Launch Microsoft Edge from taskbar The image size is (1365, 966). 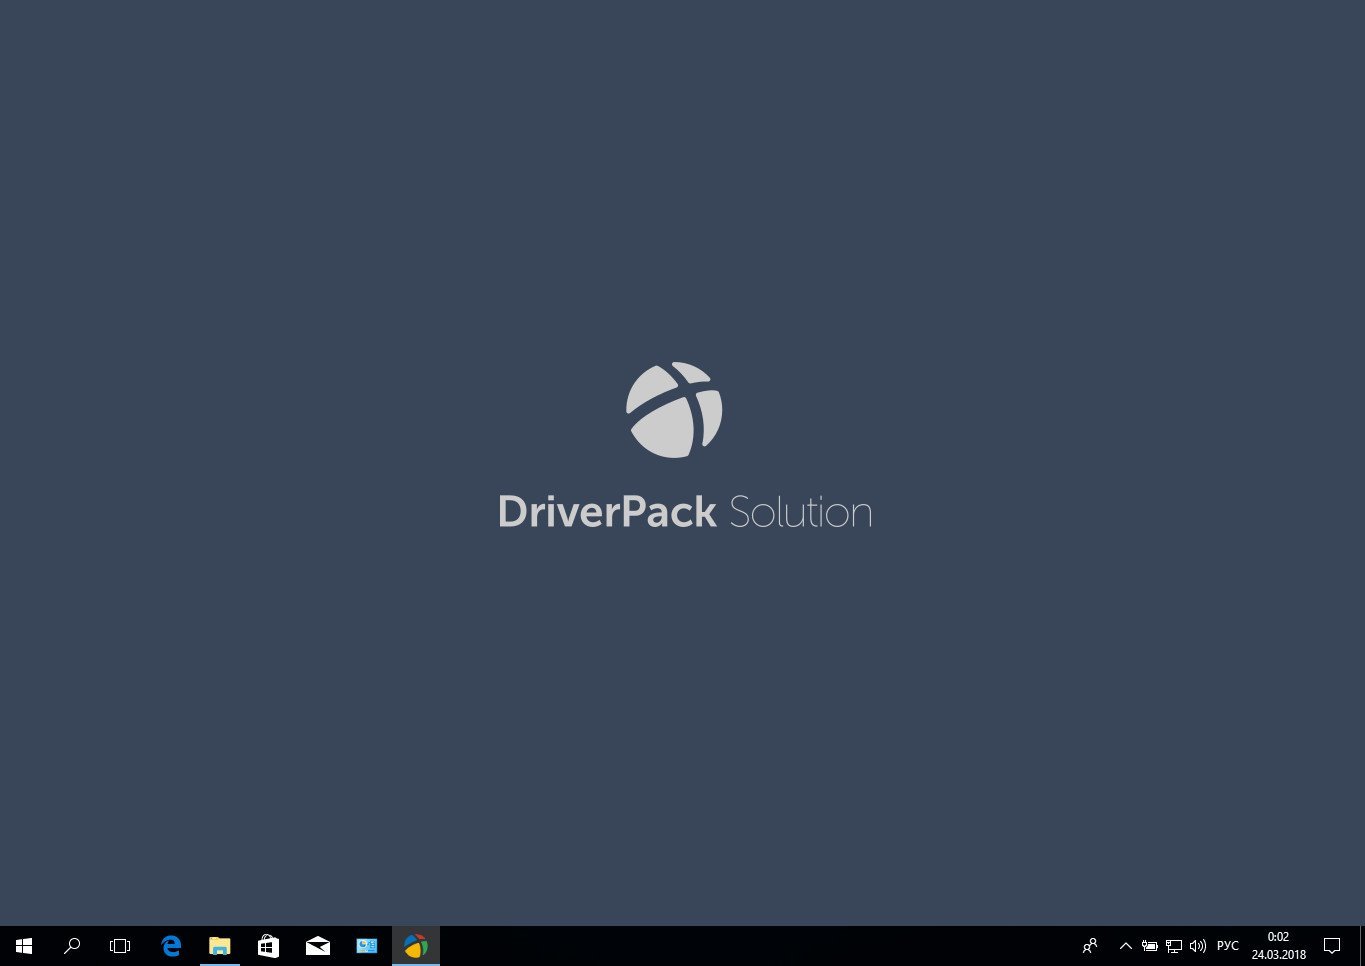(171, 946)
